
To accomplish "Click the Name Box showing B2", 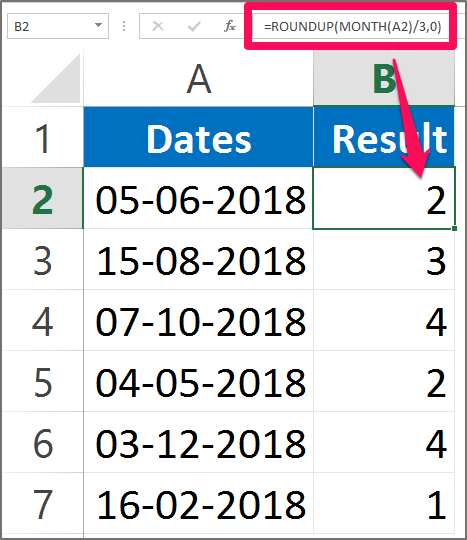I will coord(58,26).
